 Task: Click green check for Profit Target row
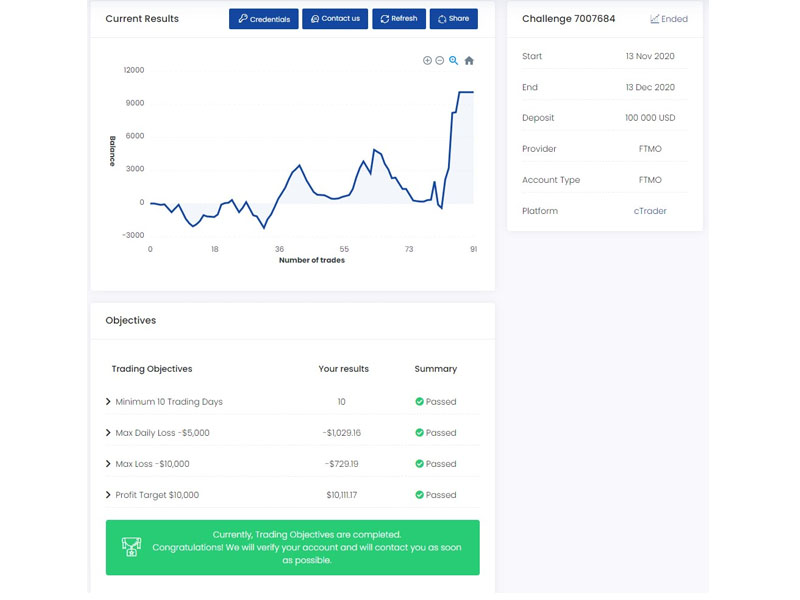point(419,495)
